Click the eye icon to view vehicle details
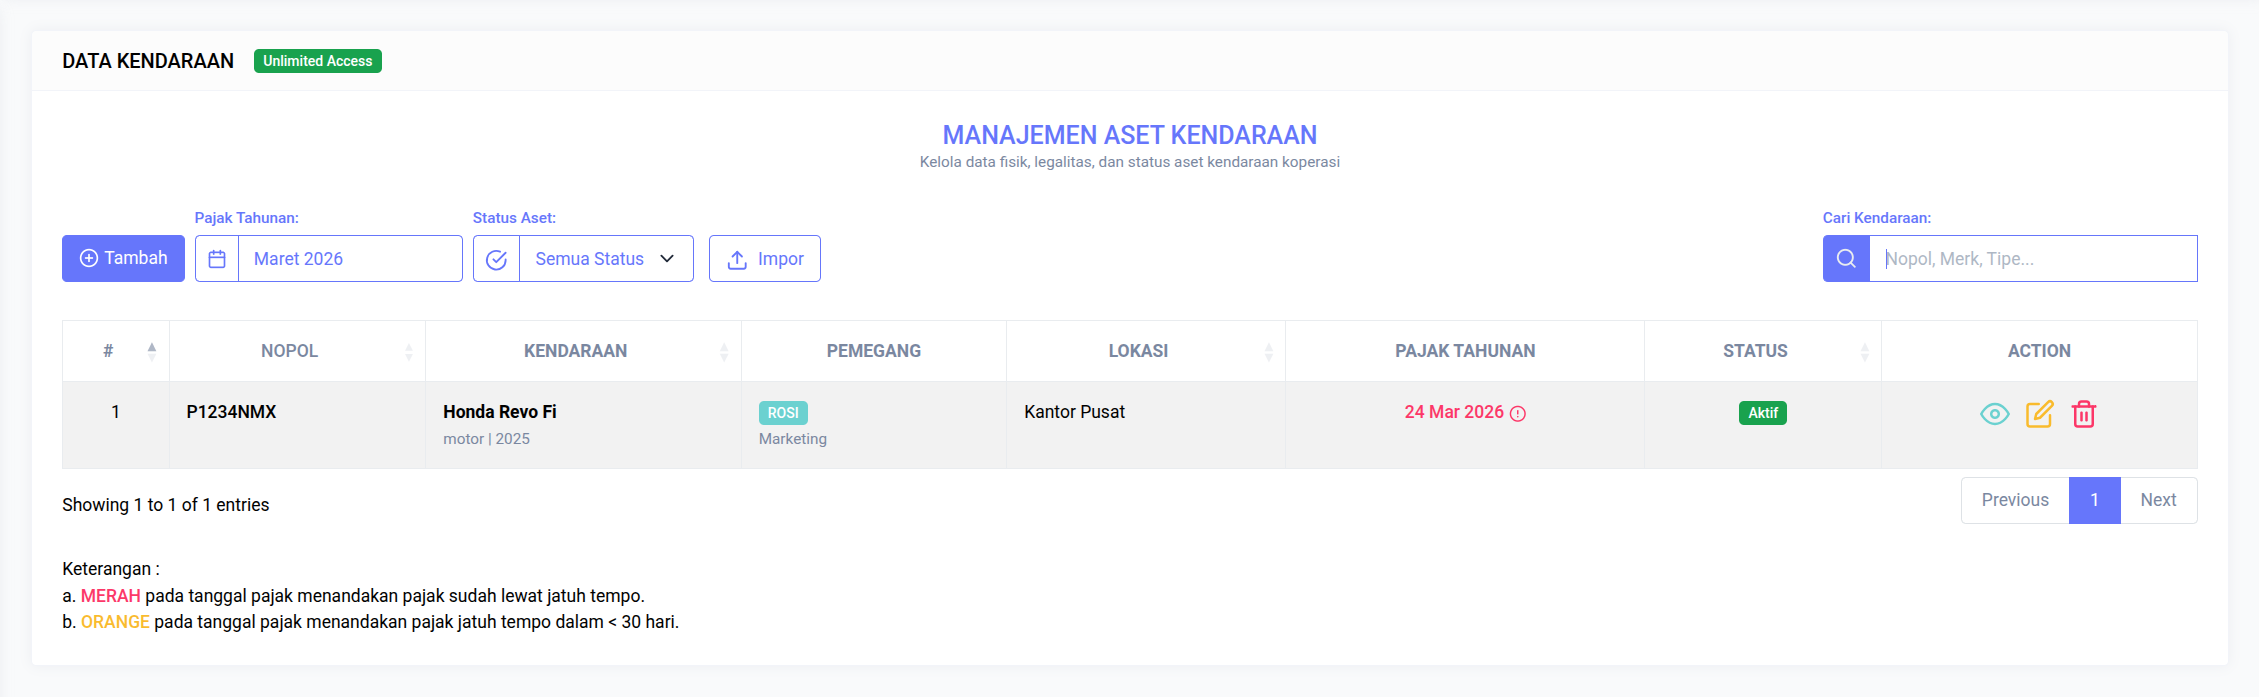The height and width of the screenshot is (697, 2259). (1994, 414)
